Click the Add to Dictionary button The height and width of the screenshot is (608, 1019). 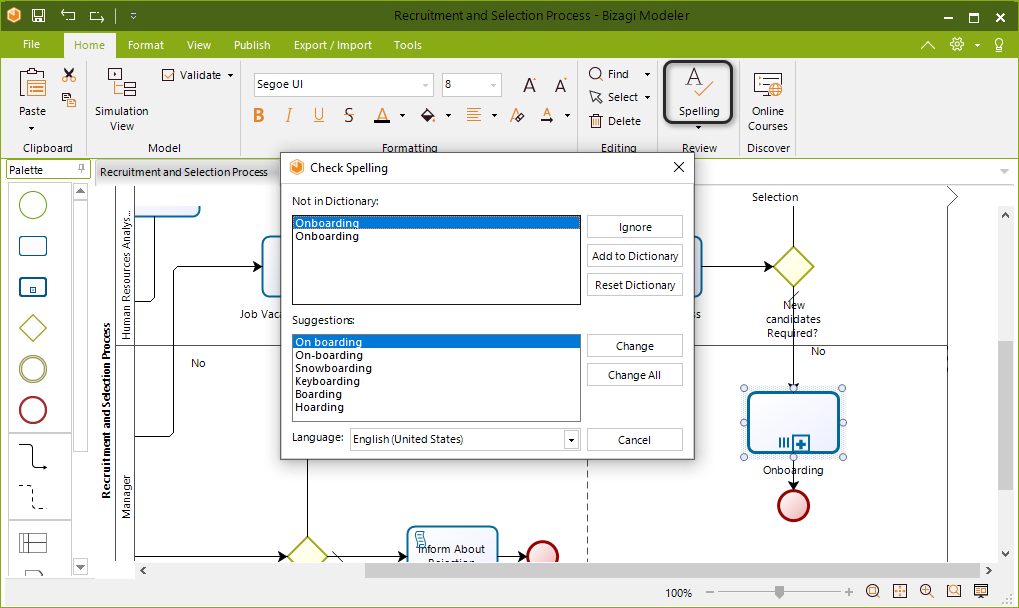tap(635, 256)
